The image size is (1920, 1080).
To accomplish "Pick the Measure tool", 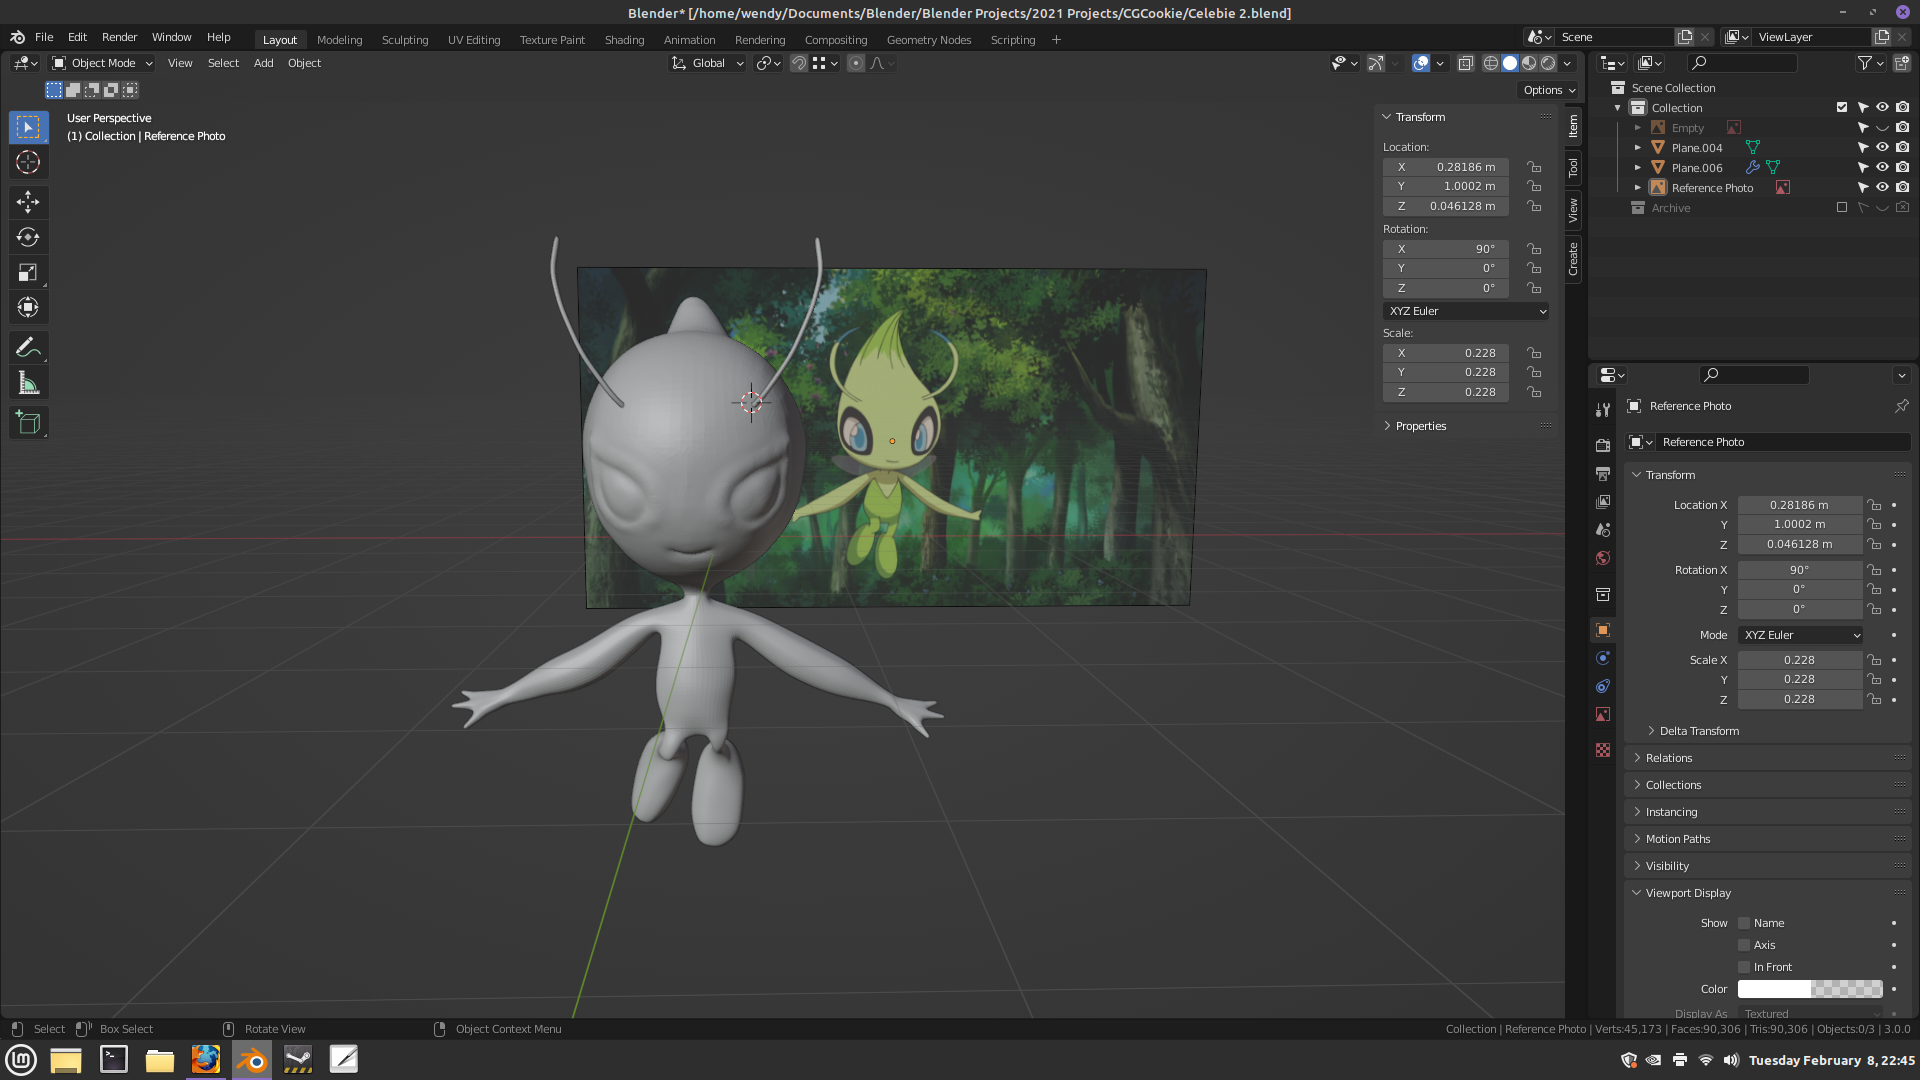I will pyautogui.click(x=28, y=384).
